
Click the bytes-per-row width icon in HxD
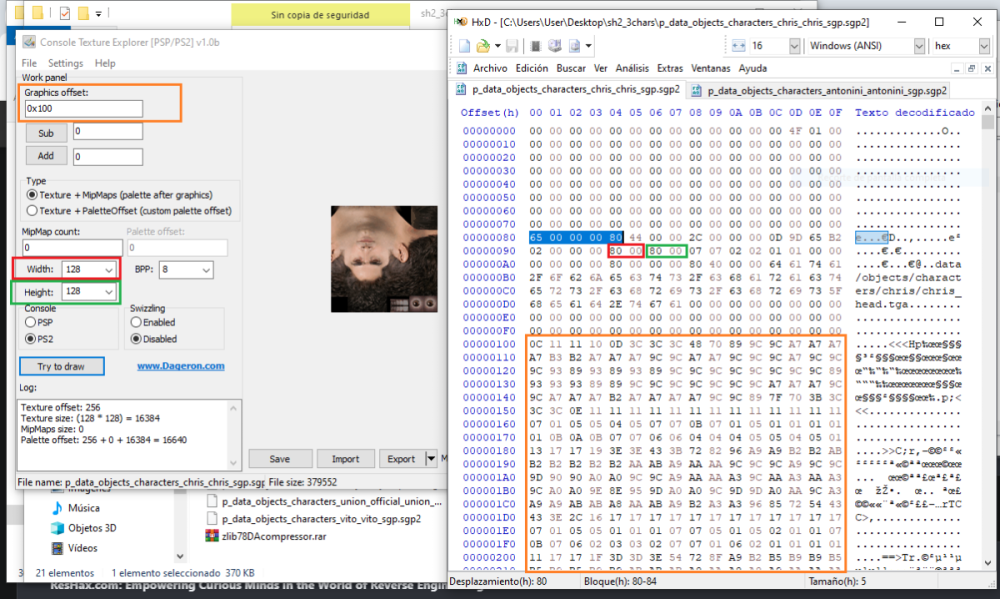pyautogui.click(x=738, y=46)
